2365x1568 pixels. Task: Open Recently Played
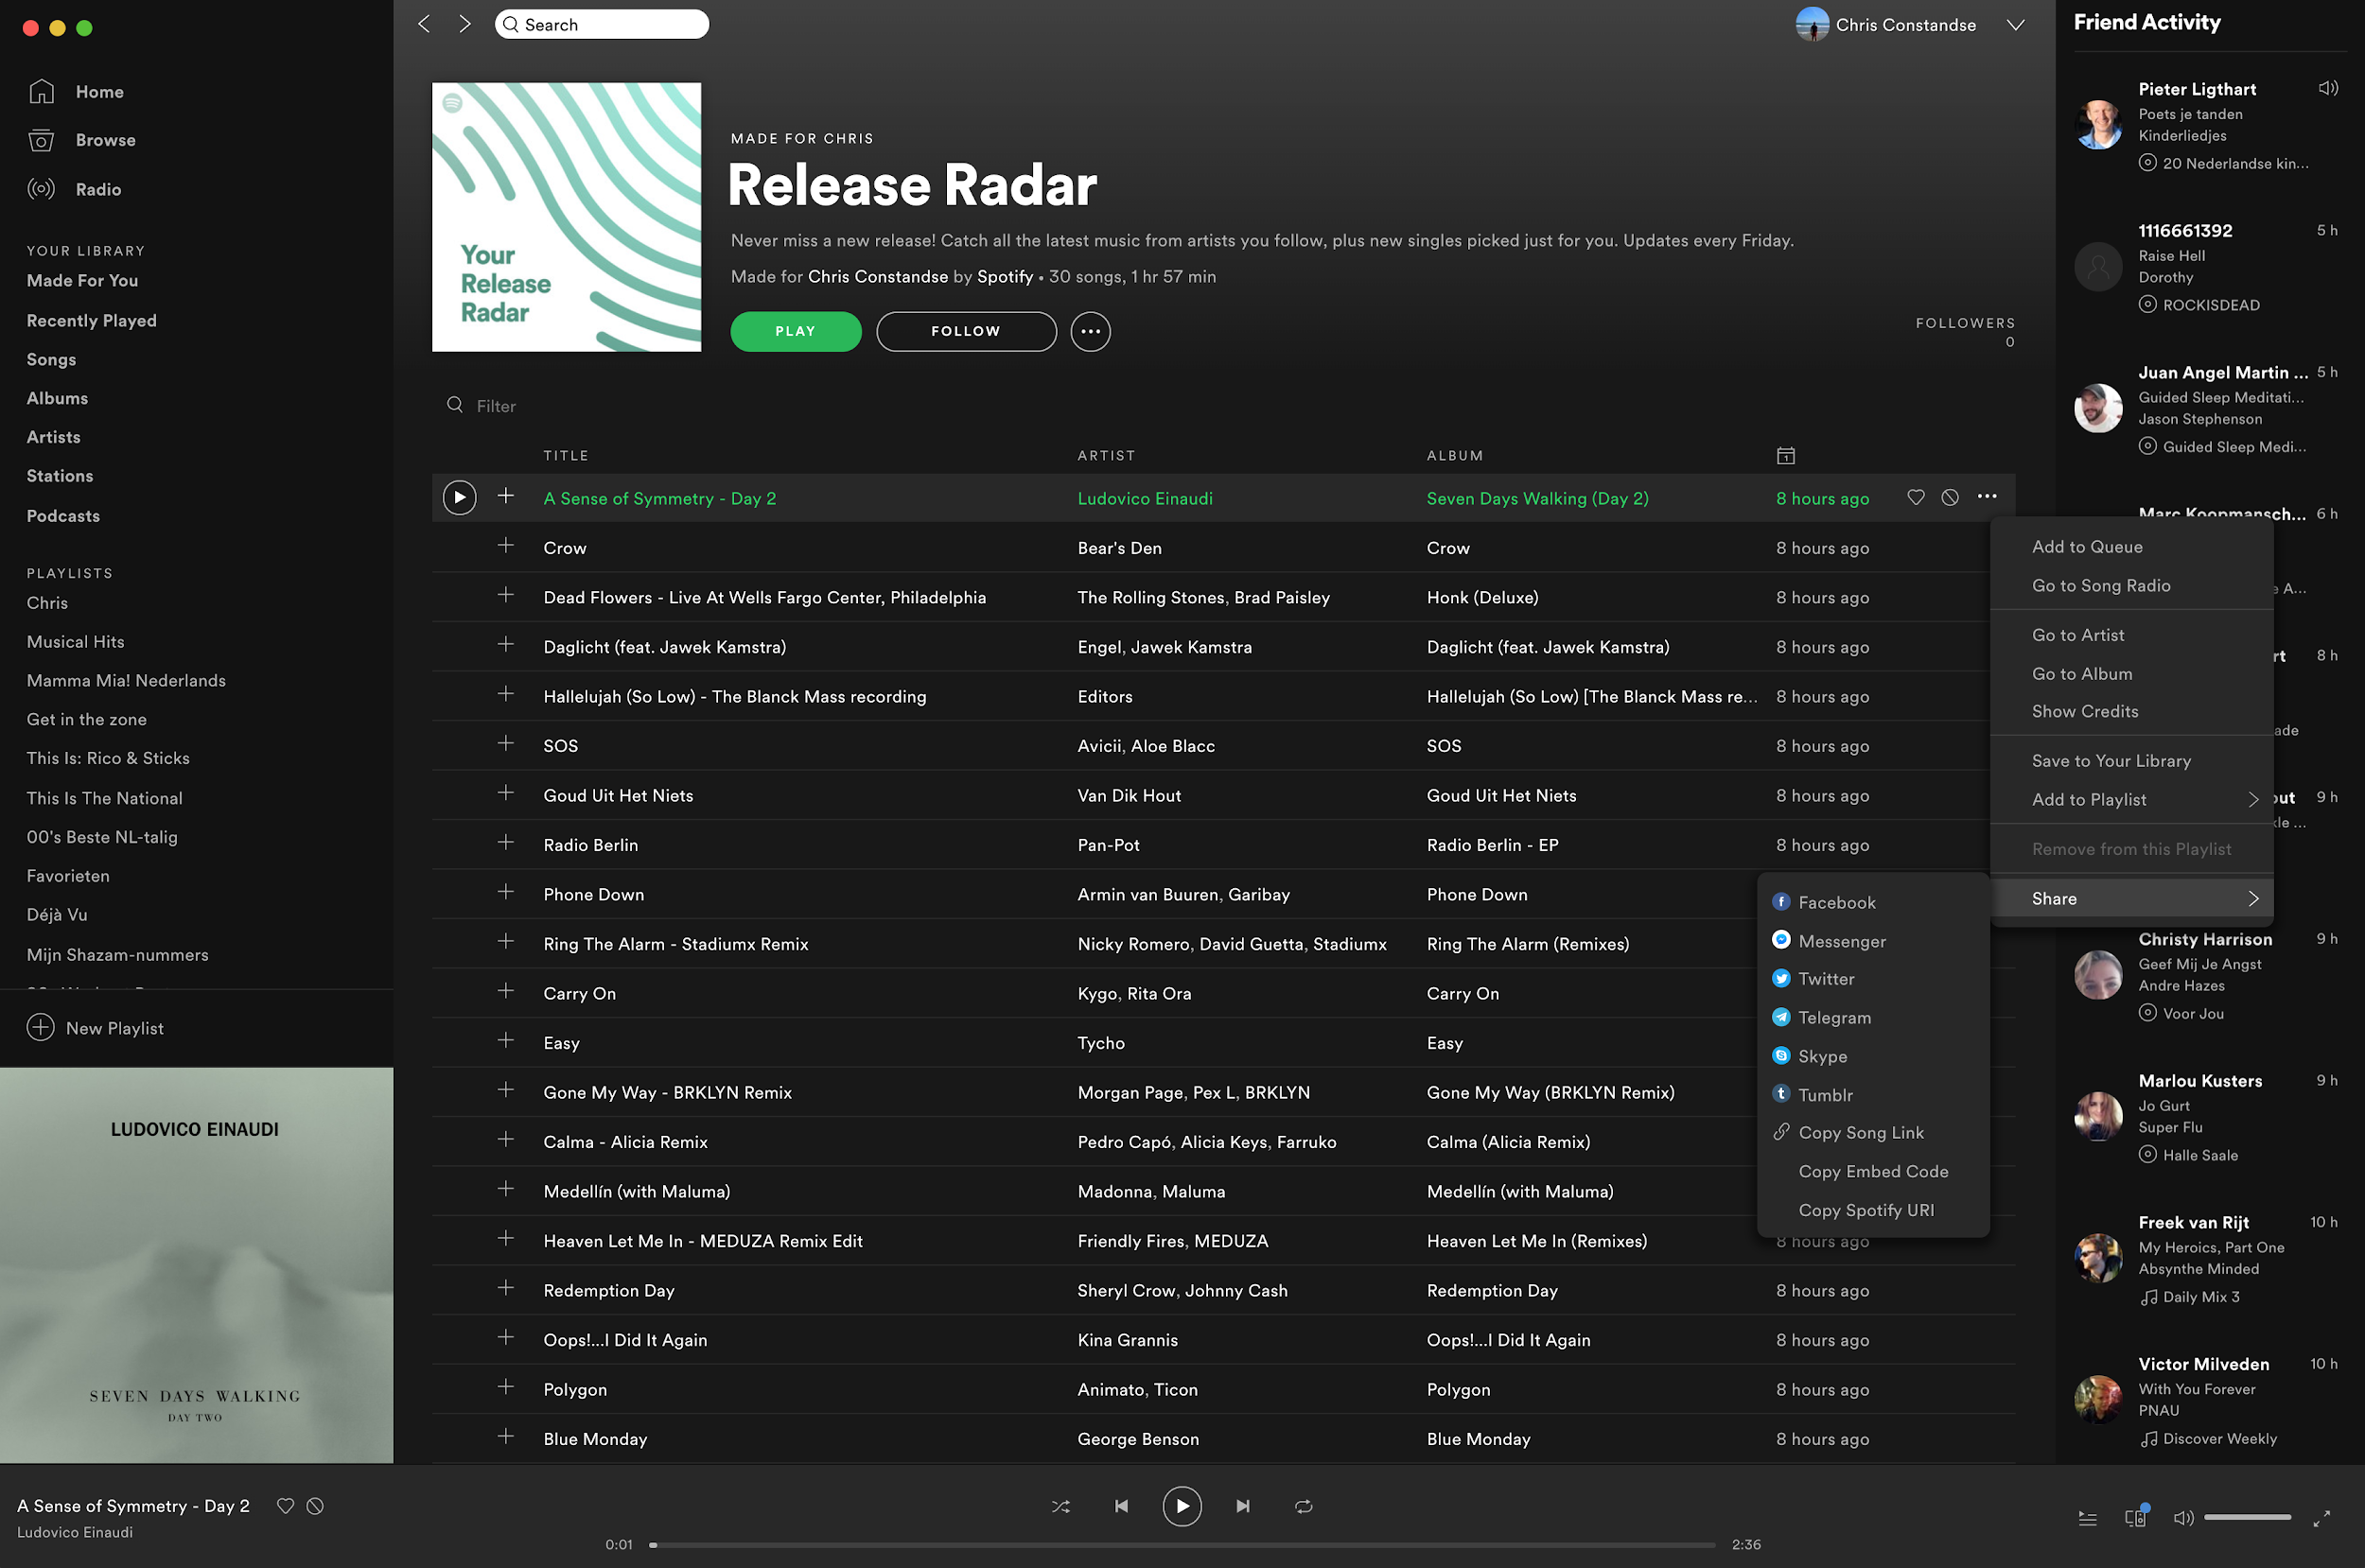(92, 320)
